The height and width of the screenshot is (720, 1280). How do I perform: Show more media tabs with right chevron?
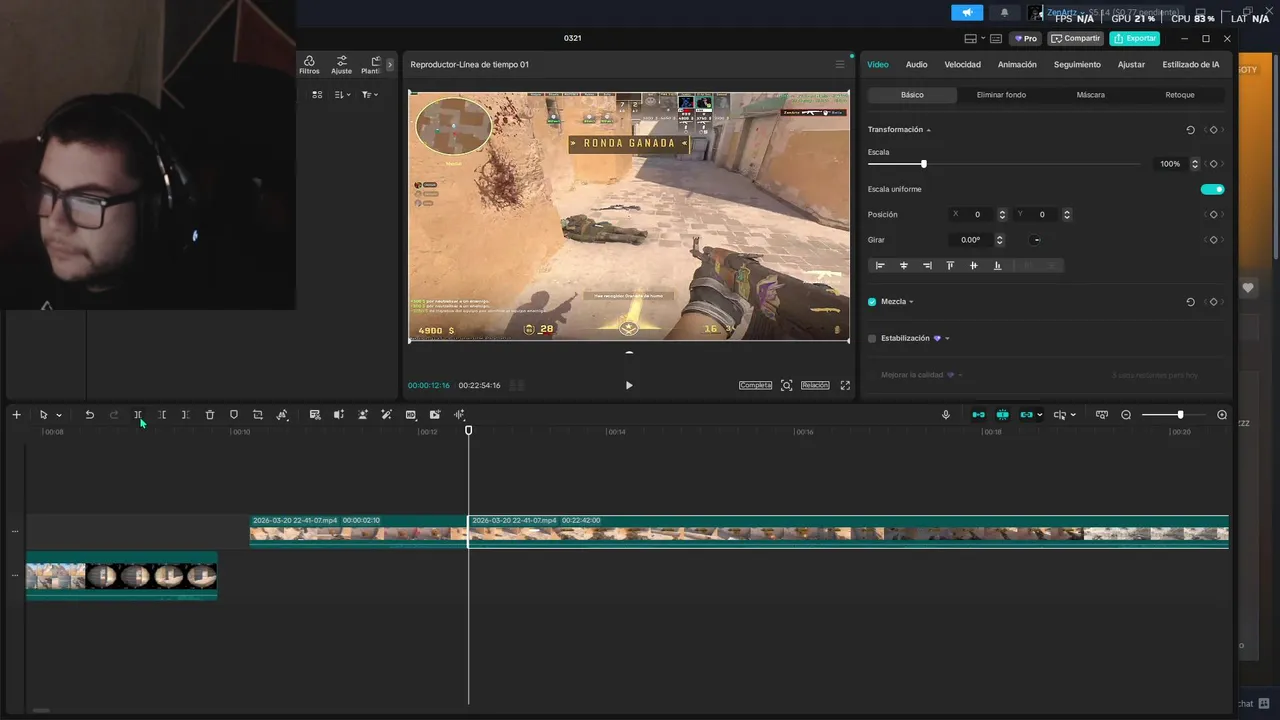pyautogui.click(x=390, y=65)
